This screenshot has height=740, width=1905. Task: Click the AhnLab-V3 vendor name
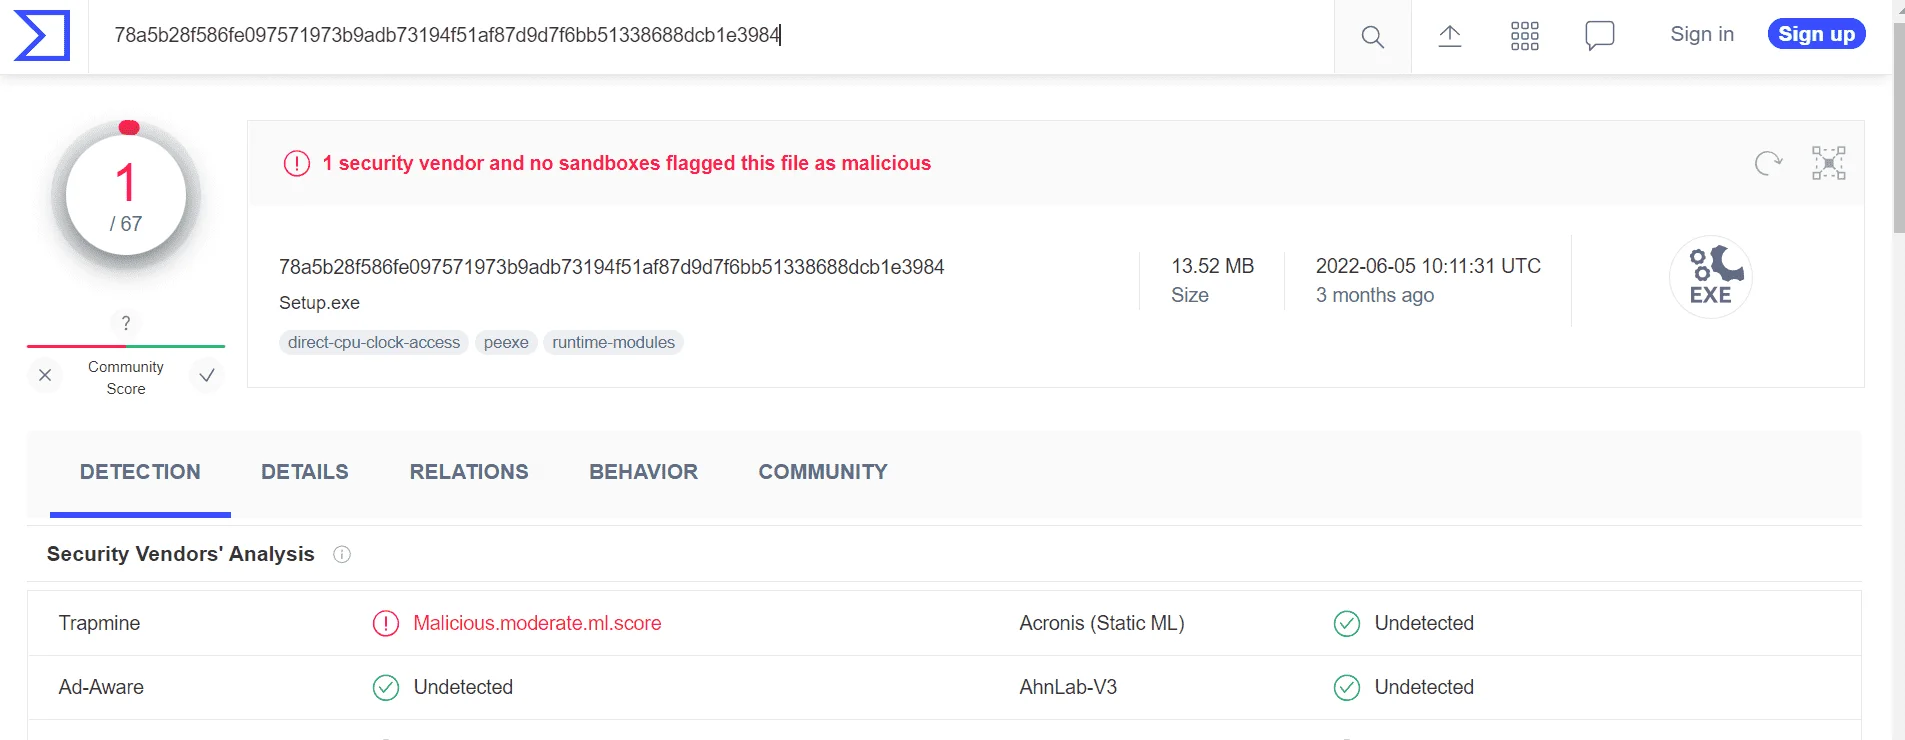(1068, 688)
